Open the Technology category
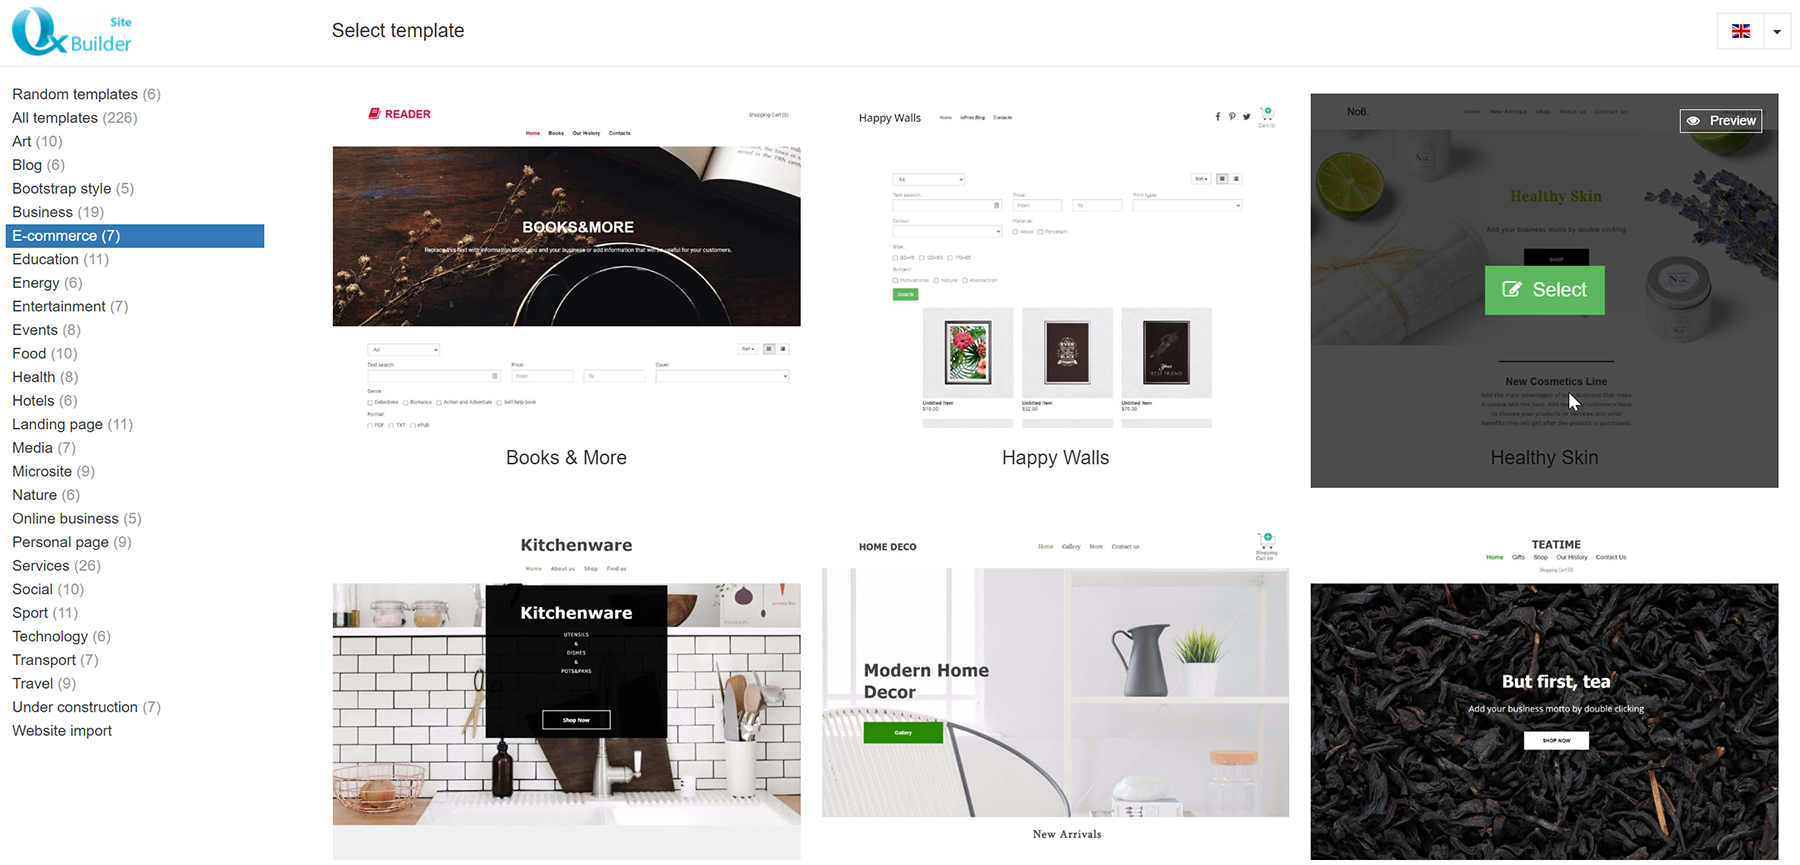The image size is (1800, 865). point(61,637)
